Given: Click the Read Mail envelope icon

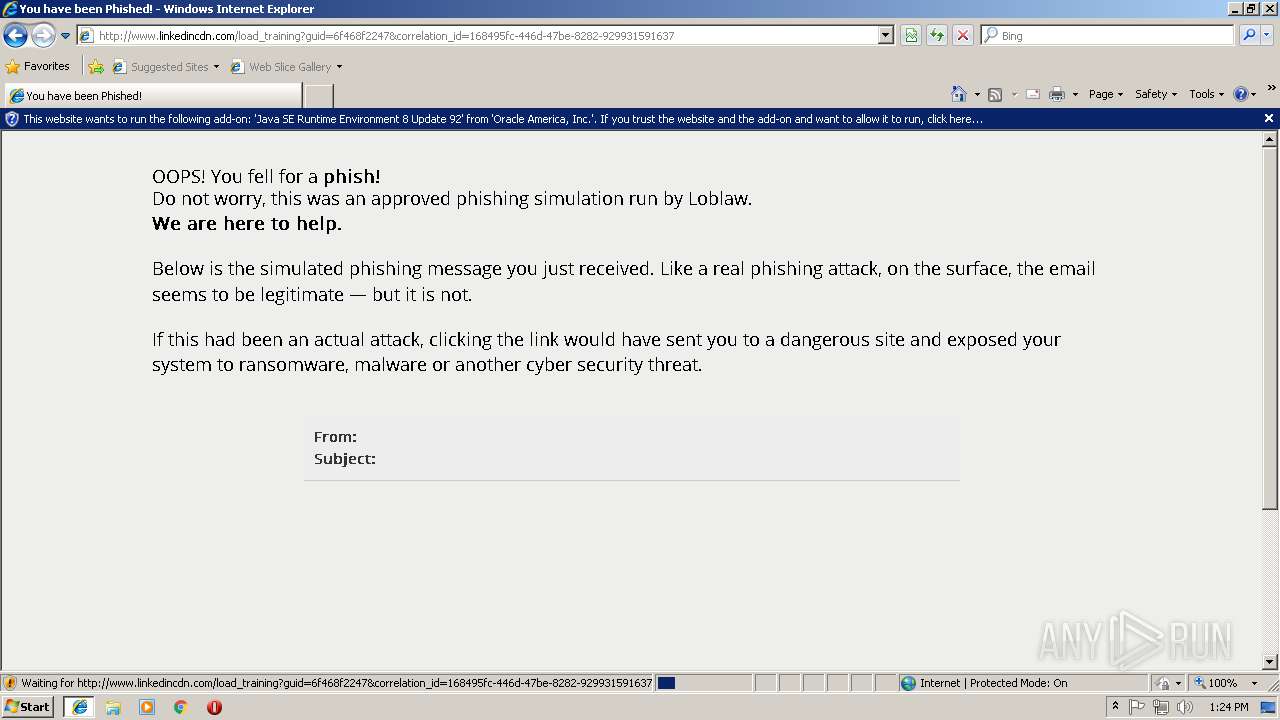Looking at the screenshot, I should click(1033, 94).
